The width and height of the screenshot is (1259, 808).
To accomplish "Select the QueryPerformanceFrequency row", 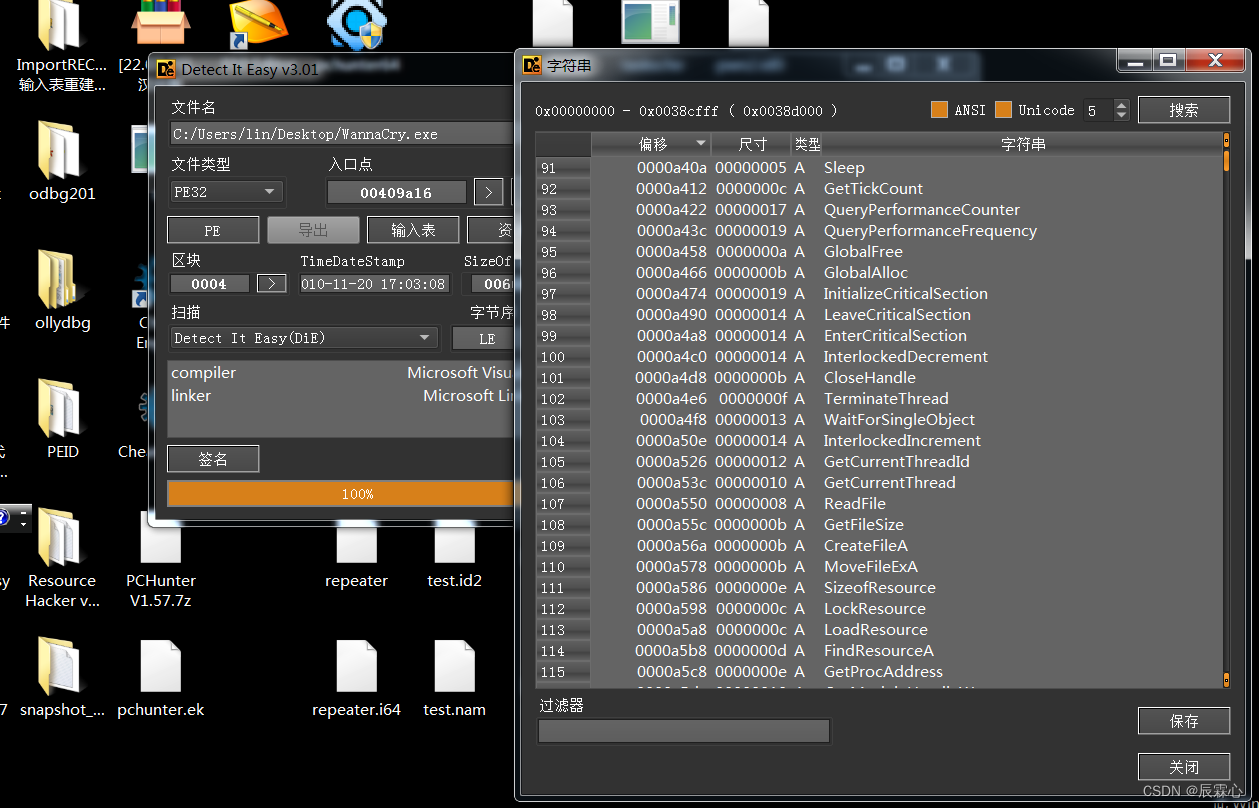I will click(879, 231).
